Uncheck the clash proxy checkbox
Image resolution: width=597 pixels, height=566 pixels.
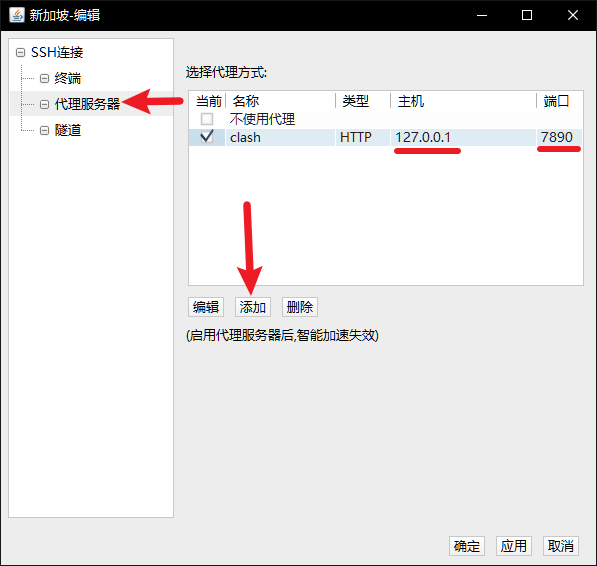(x=207, y=137)
